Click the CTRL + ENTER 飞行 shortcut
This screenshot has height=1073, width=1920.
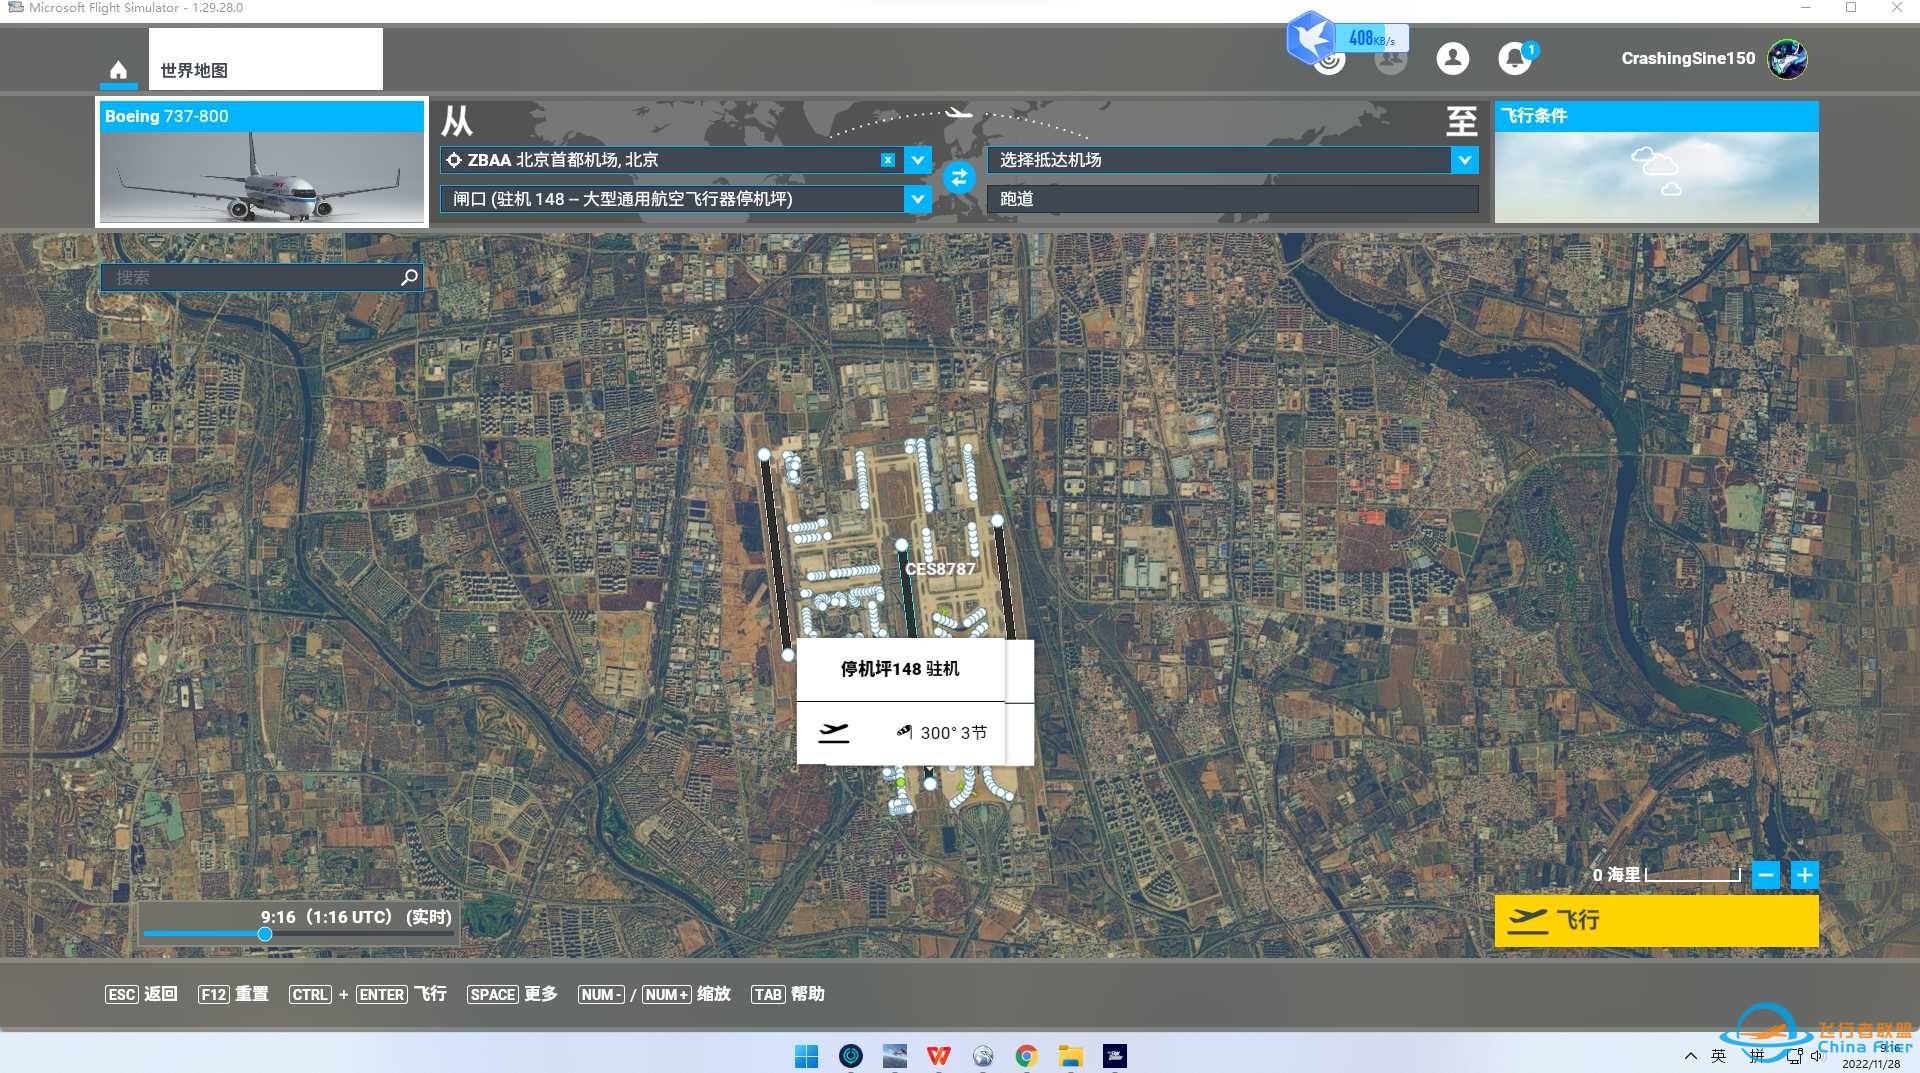click(x=368, y=994)
